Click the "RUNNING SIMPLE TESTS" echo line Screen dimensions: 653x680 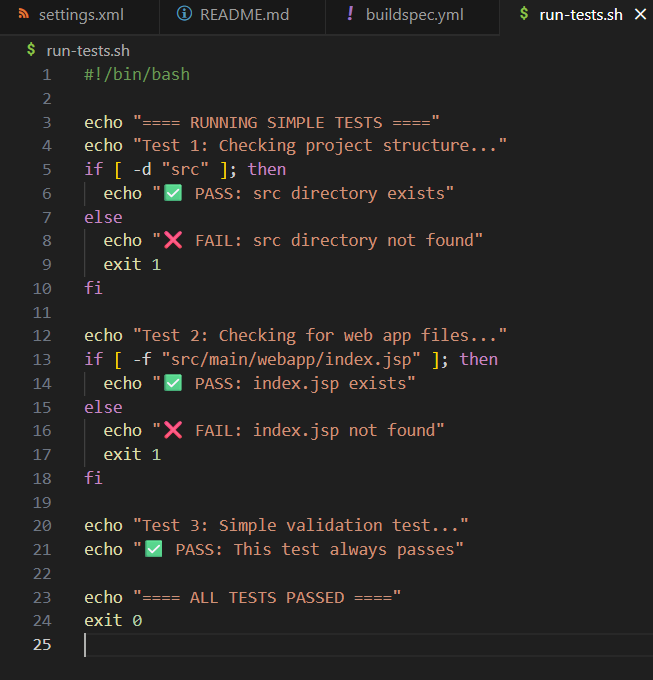[x=262, y=123]
